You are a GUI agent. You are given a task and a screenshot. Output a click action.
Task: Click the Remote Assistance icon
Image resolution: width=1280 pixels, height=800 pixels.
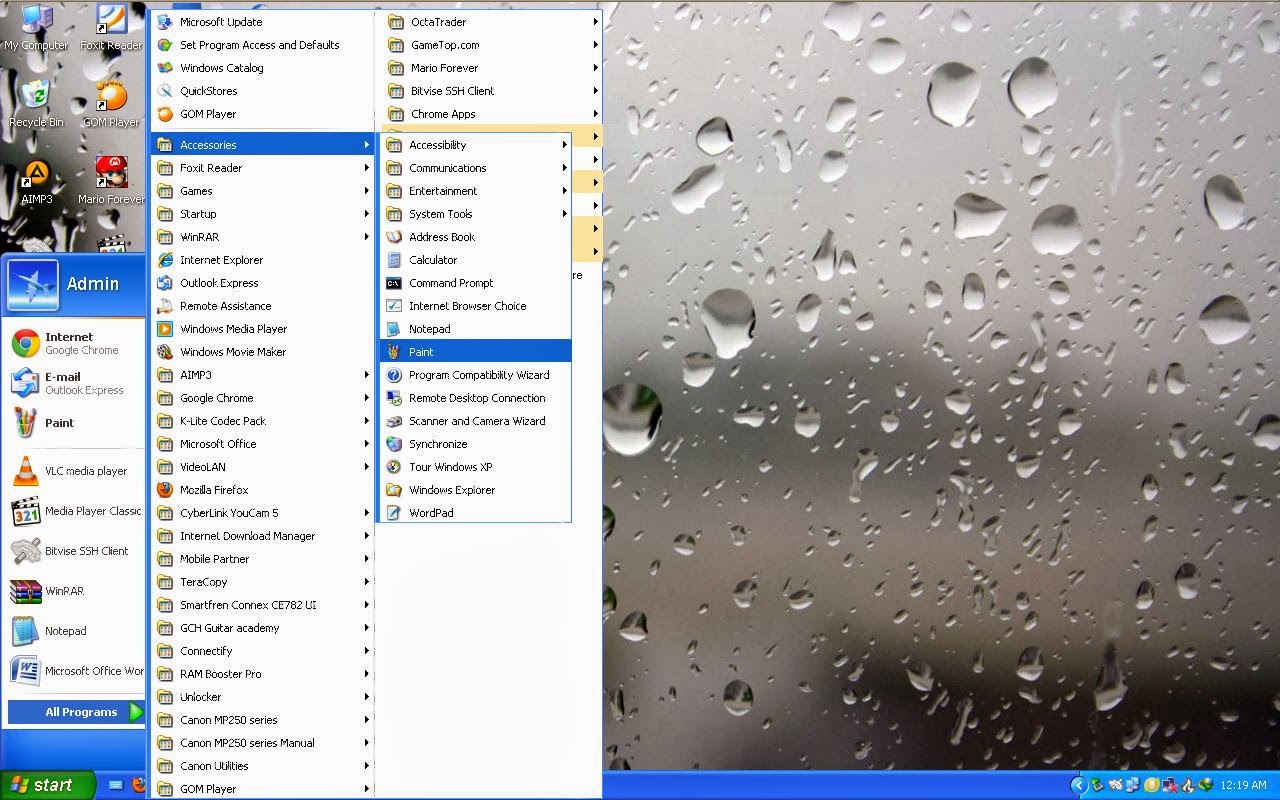tap(165, 306)
